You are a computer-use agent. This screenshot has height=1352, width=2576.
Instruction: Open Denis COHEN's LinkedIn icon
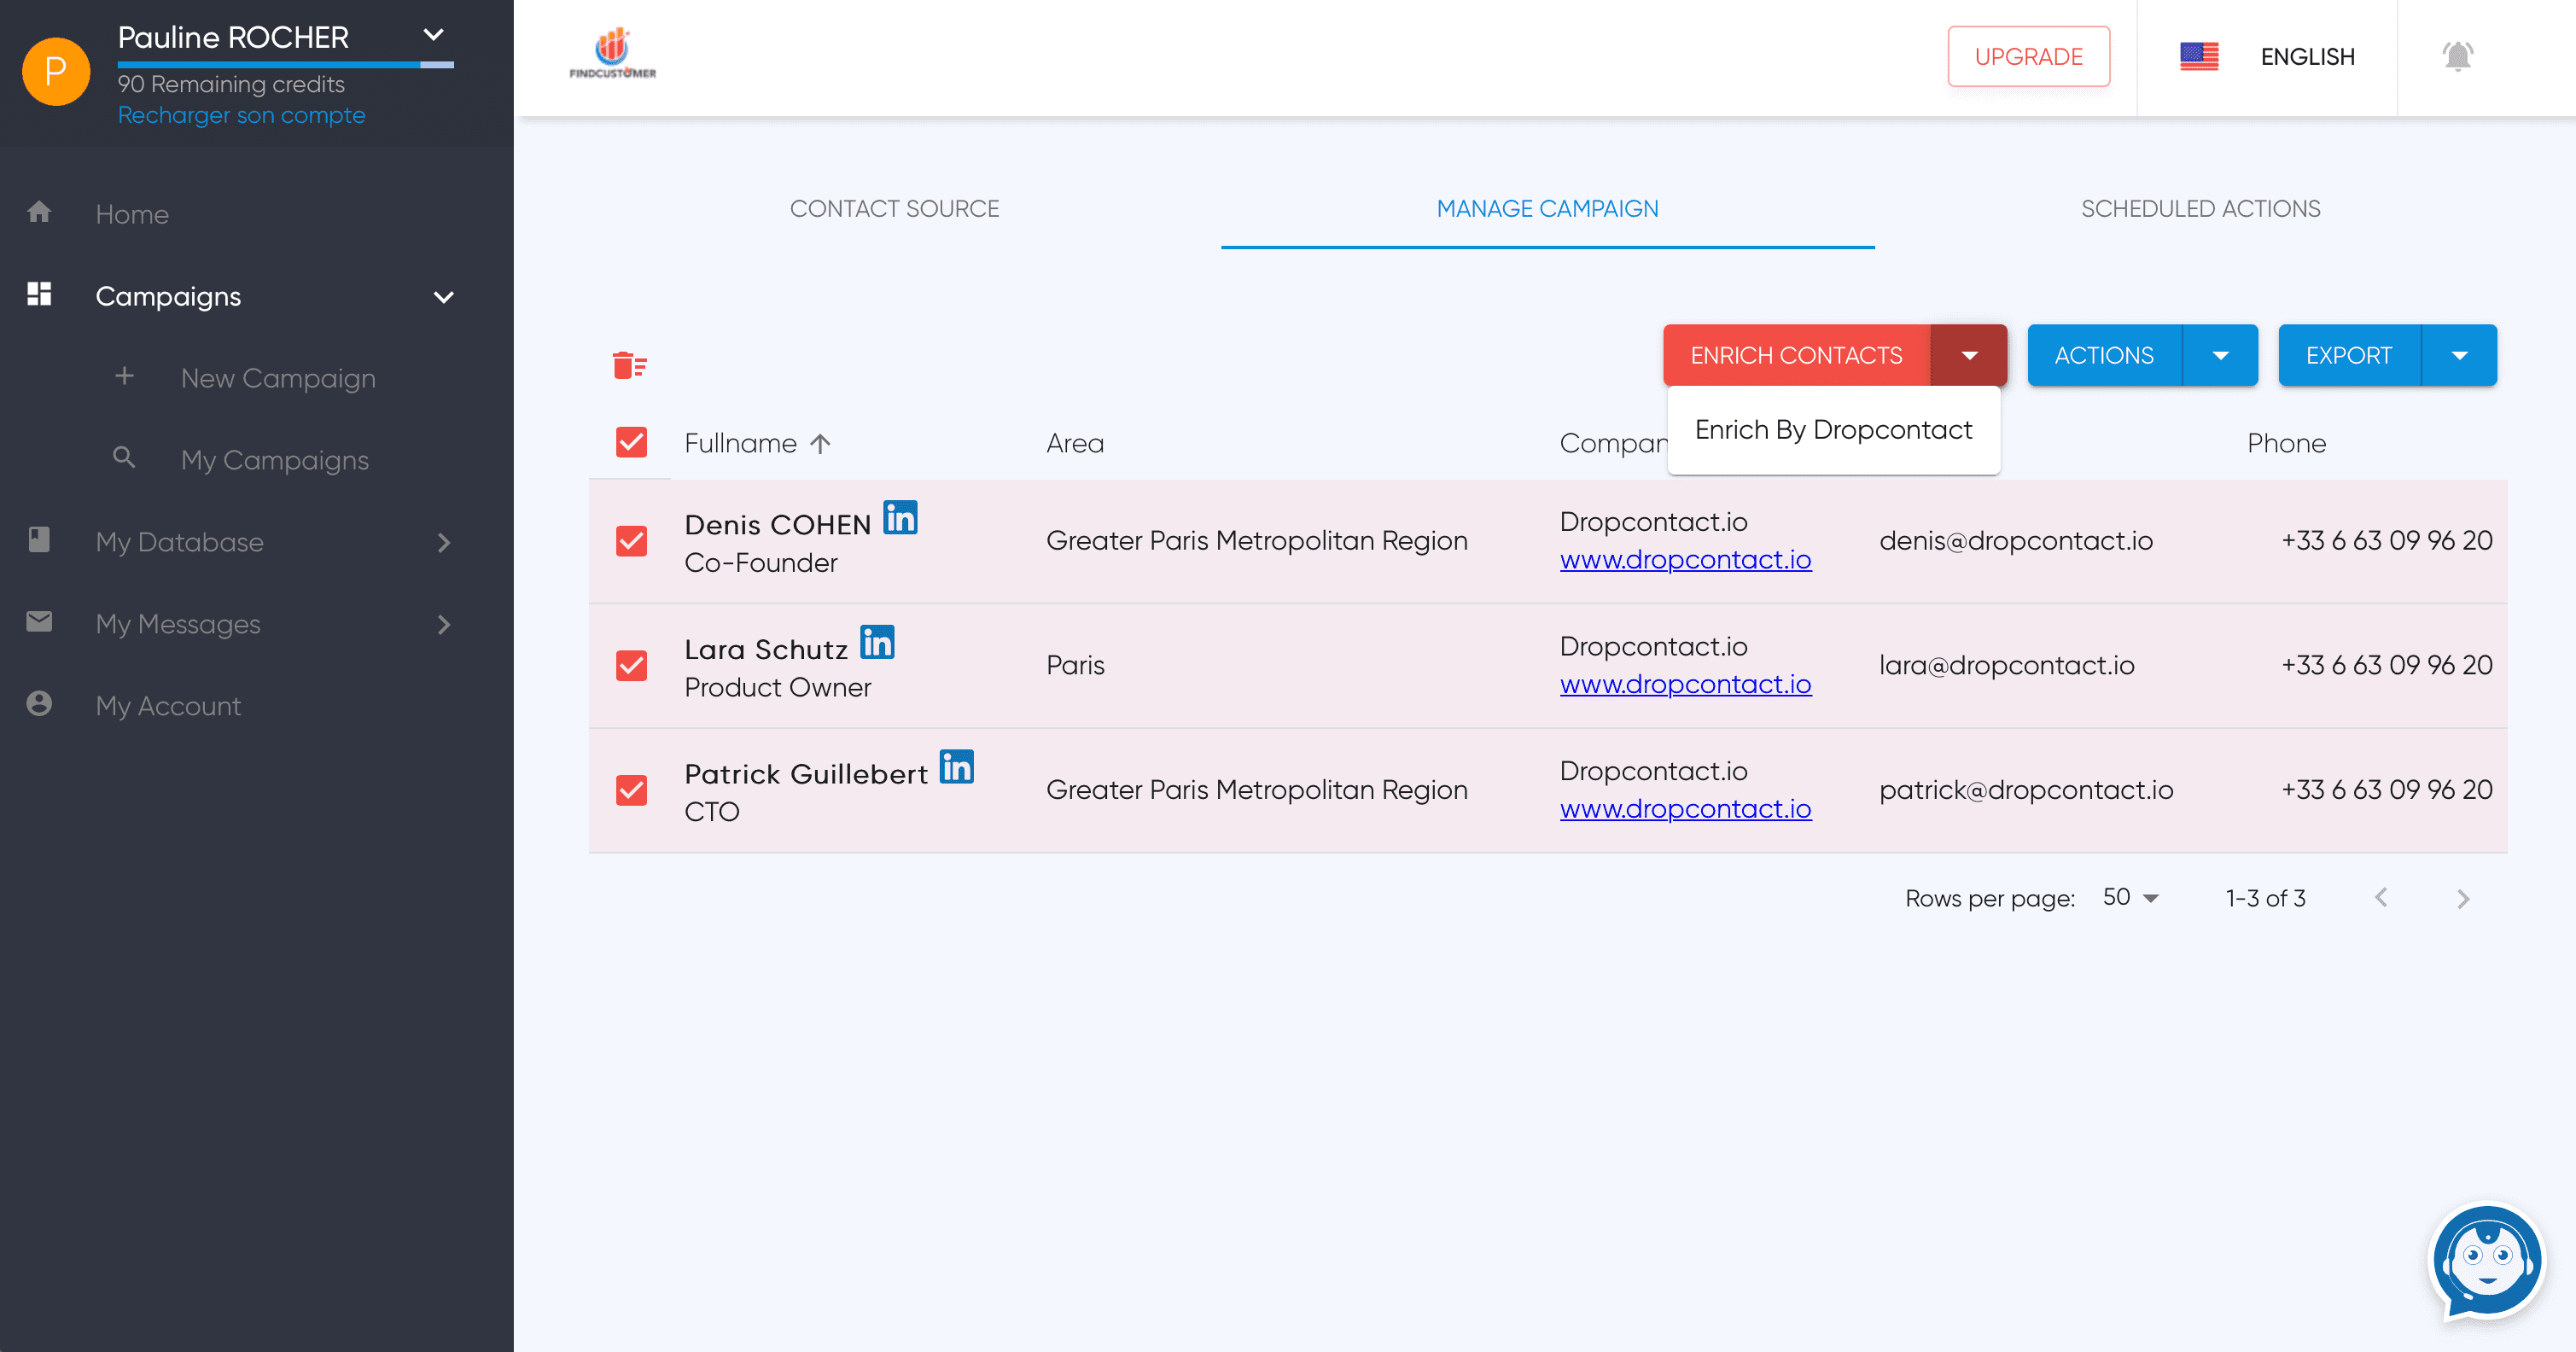click(900, 518)
